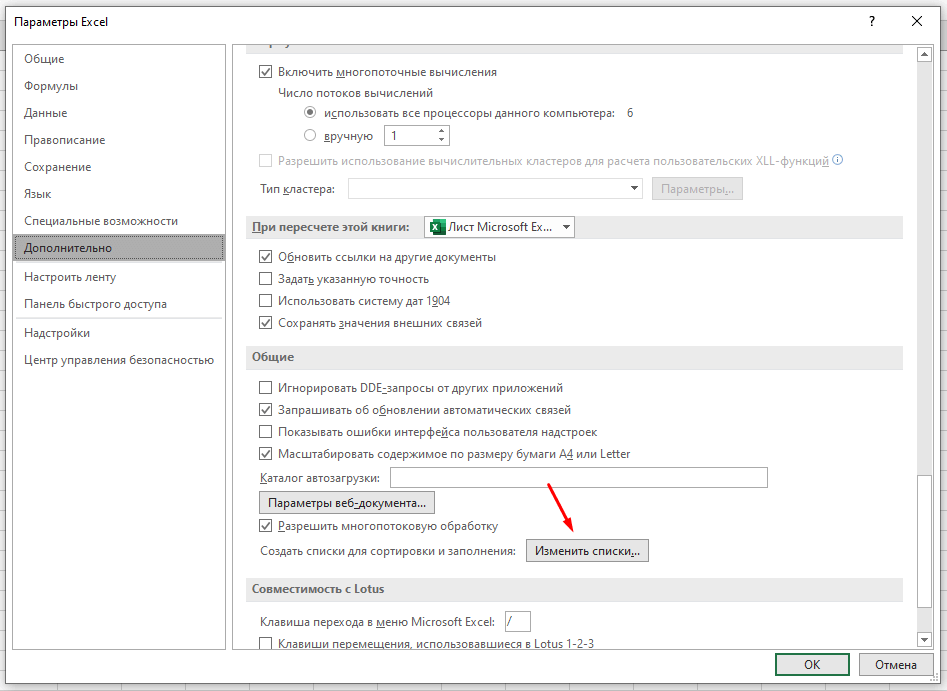Open Центр управления безопасностью category

point(119,360)
